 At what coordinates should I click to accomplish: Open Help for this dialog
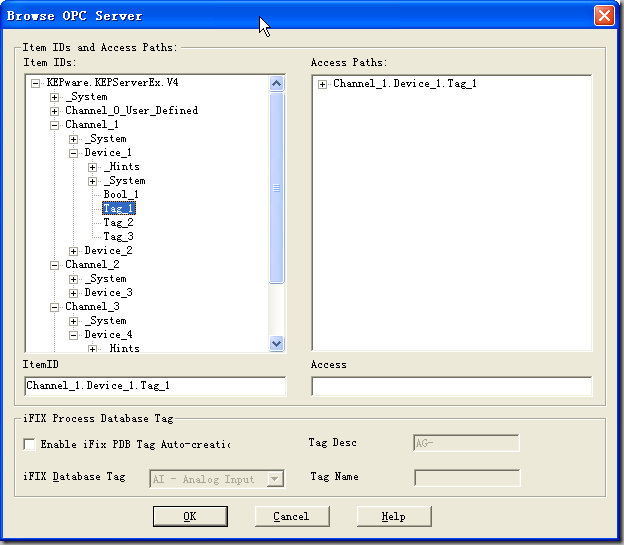(x=394, y=516)
